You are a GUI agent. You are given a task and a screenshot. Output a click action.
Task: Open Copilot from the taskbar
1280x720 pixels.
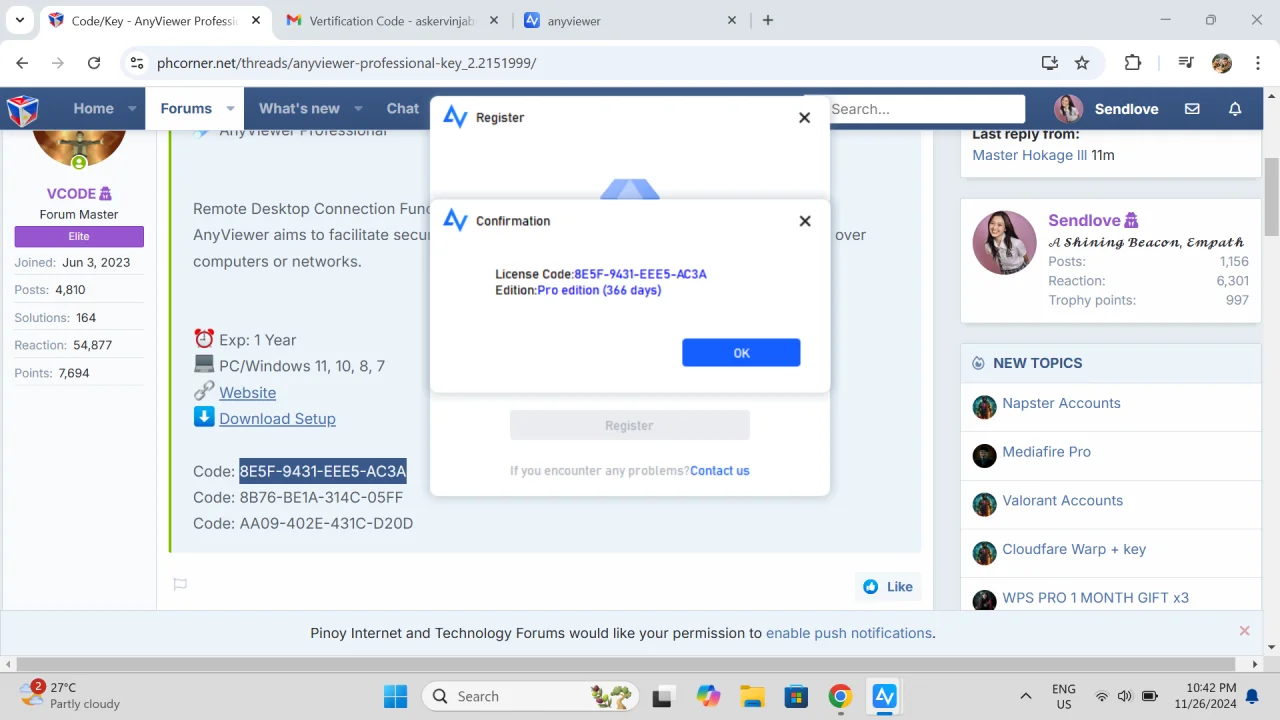tap(708, 696)
